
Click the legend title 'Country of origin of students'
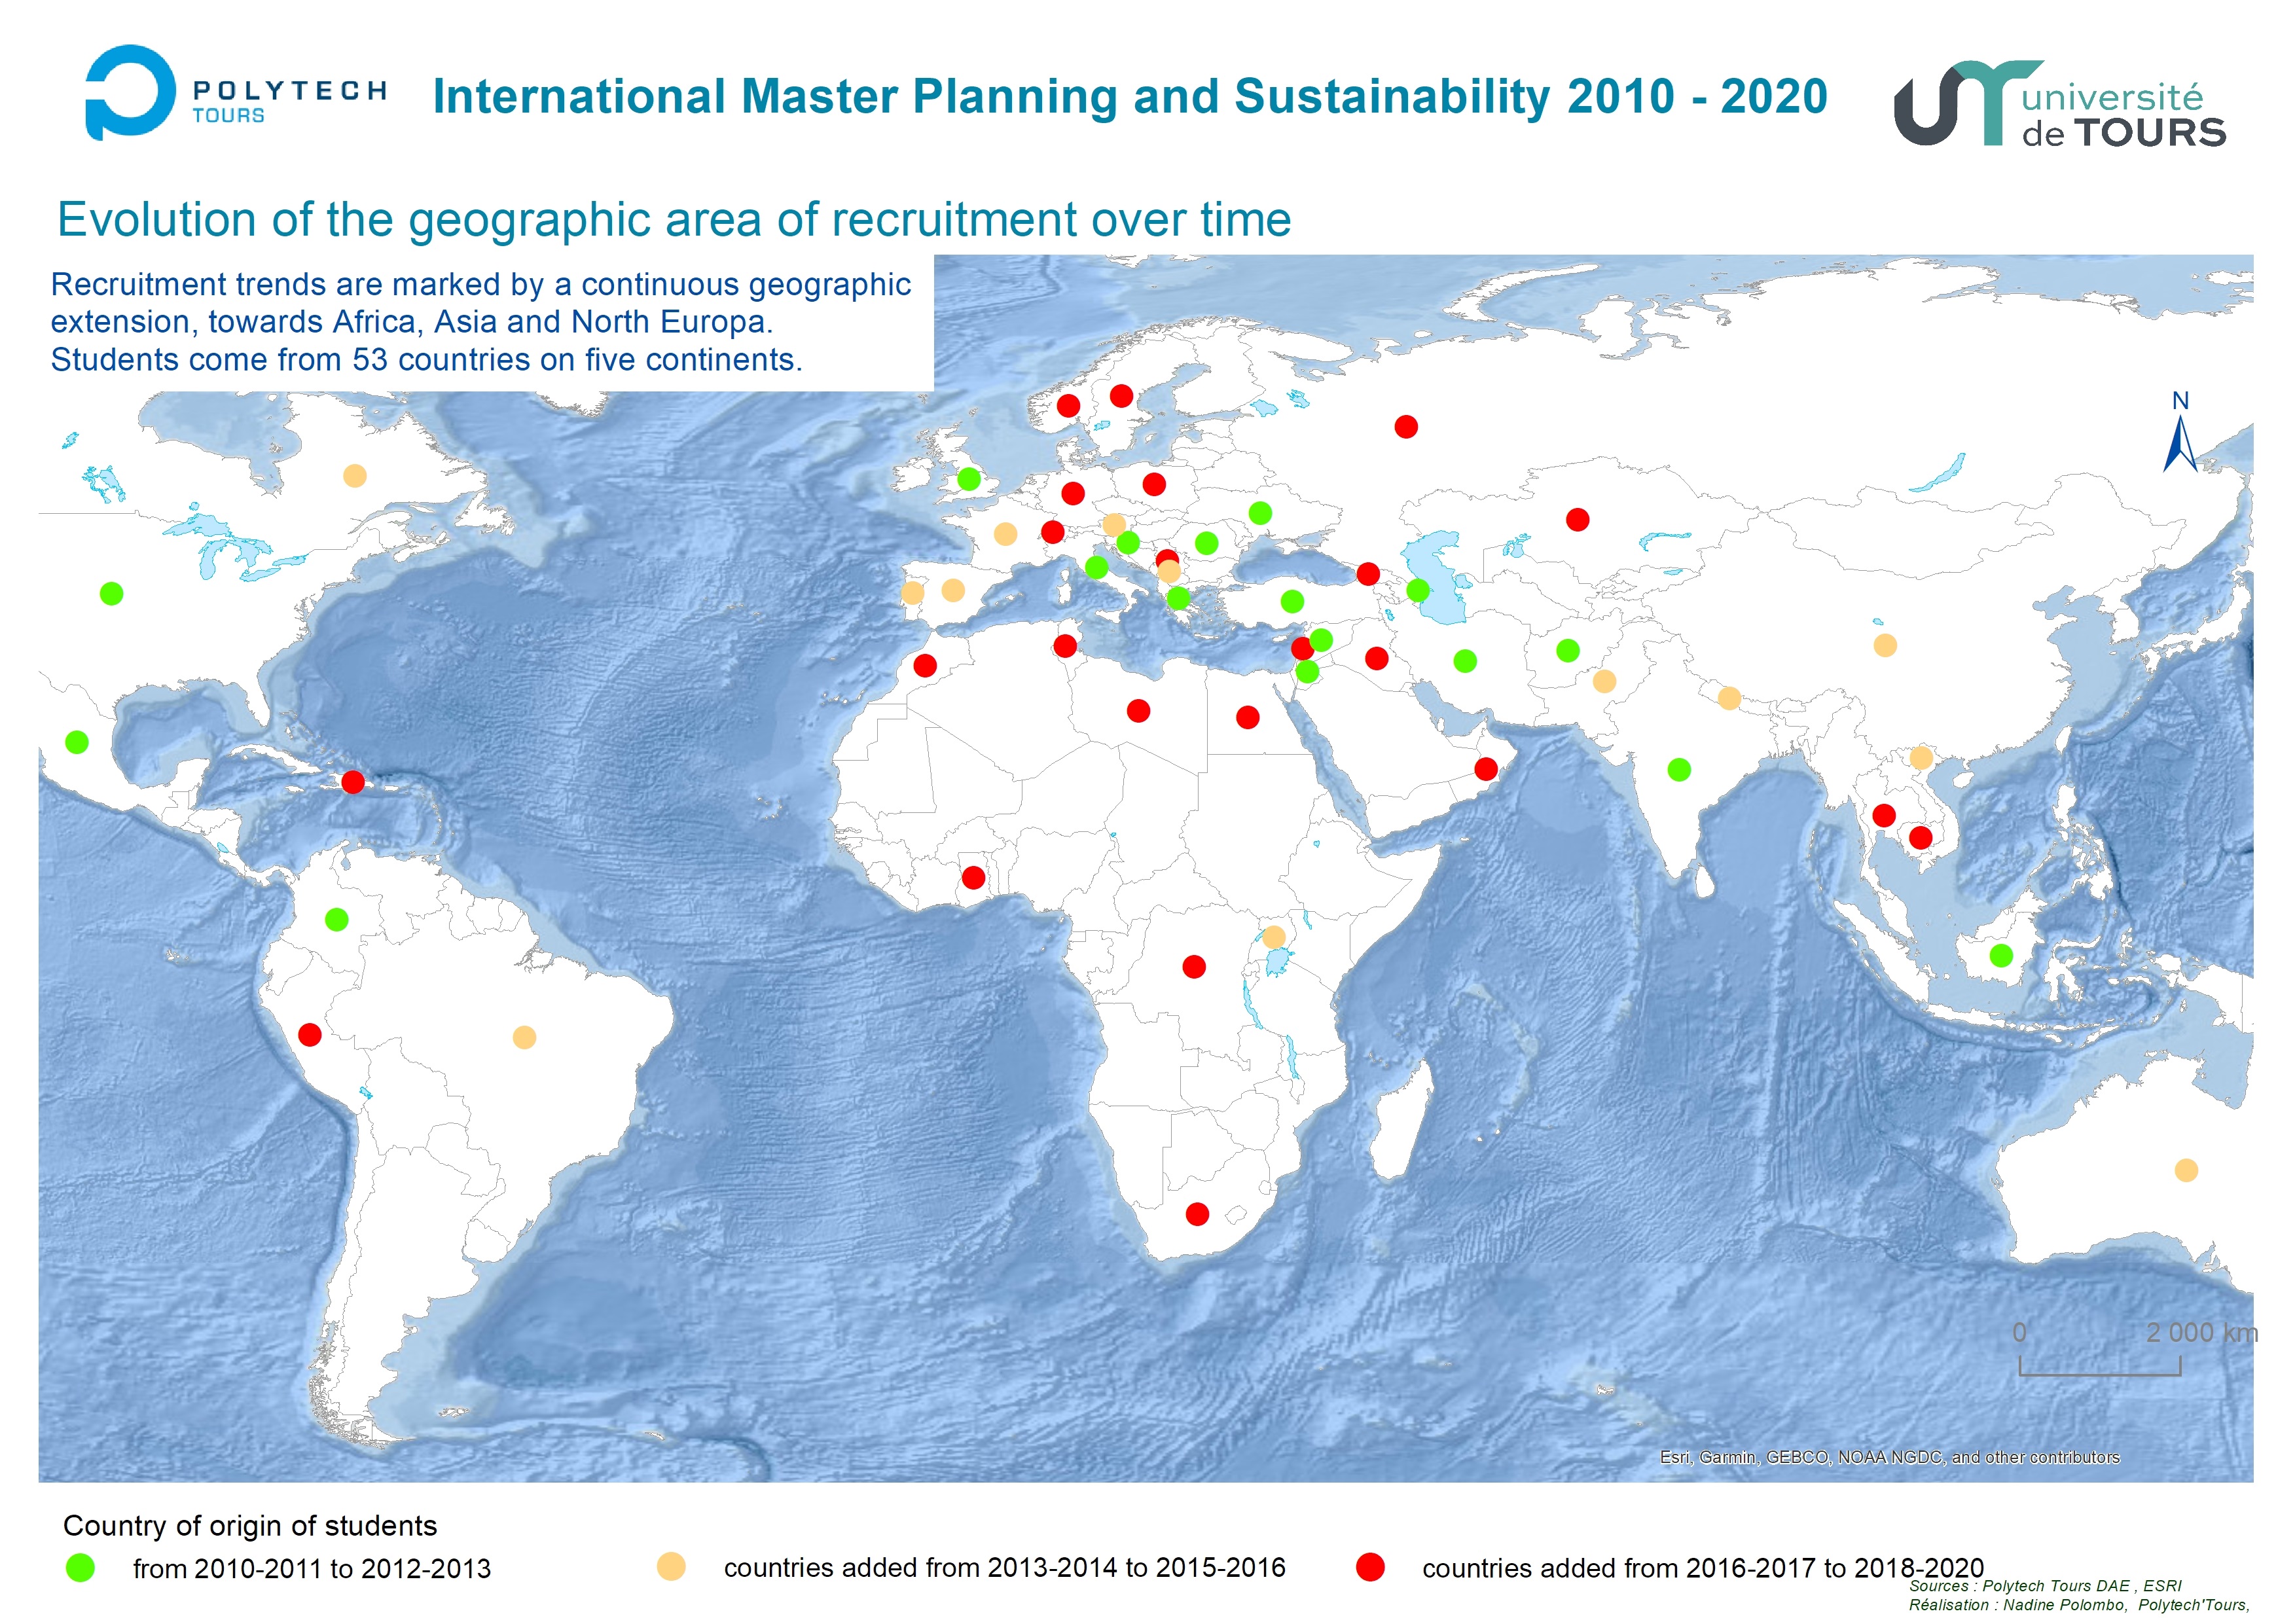click(250, 1525)
